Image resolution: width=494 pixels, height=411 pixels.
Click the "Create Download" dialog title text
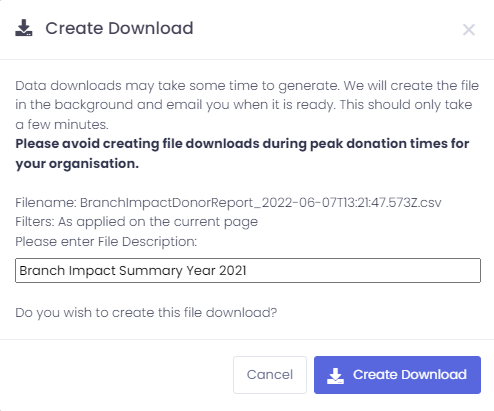119,28
